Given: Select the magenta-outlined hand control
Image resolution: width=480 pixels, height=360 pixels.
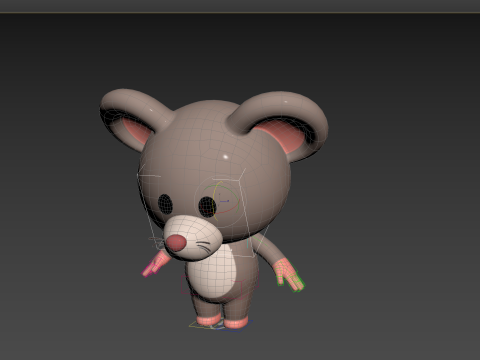Looking at the screenshot, I should pos(155,264).
